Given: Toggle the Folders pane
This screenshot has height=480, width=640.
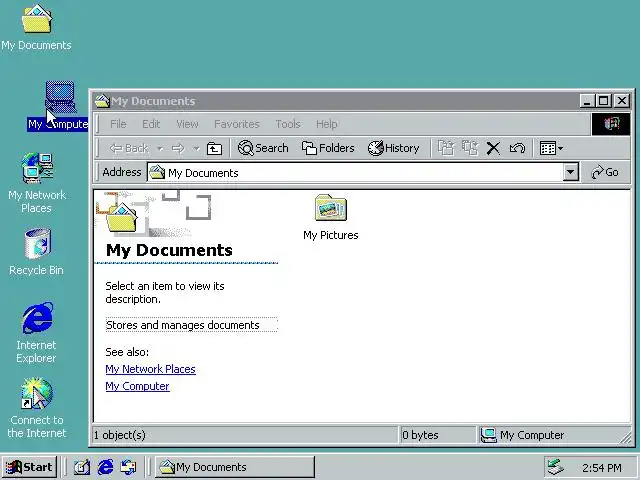Looking at the screenshot, I should (x=328, y=148).
